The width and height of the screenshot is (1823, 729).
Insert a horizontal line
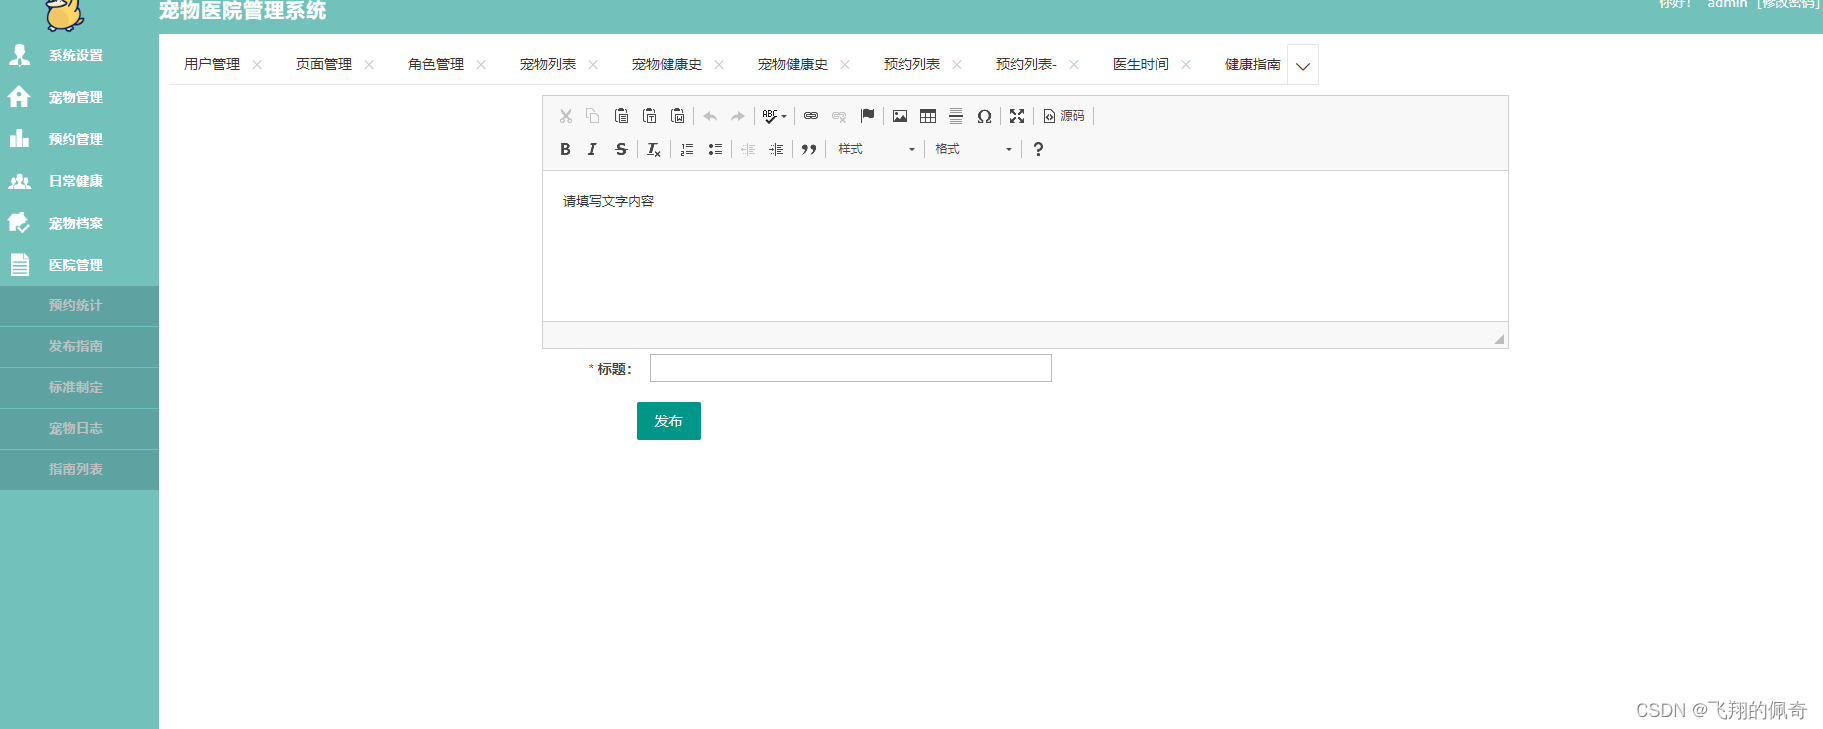coord(956,116)
